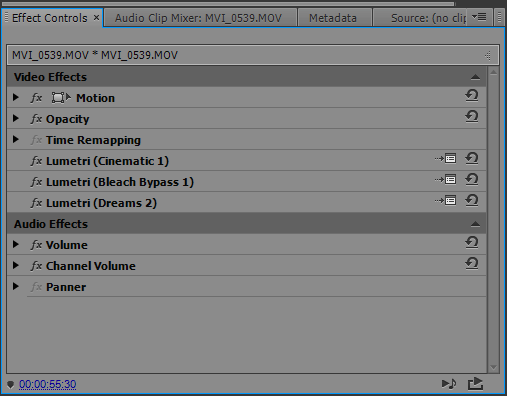Select the Panner effect name
This screenshot has height=396, width=507.
[66, 287]
